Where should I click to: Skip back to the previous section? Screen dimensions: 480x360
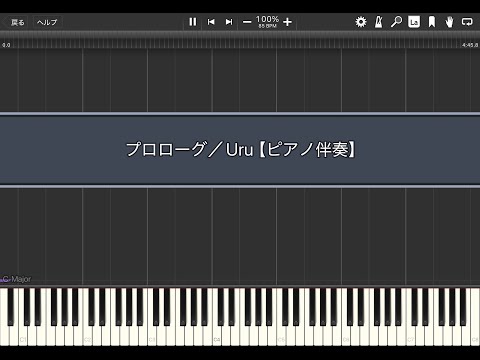(211, 22)
